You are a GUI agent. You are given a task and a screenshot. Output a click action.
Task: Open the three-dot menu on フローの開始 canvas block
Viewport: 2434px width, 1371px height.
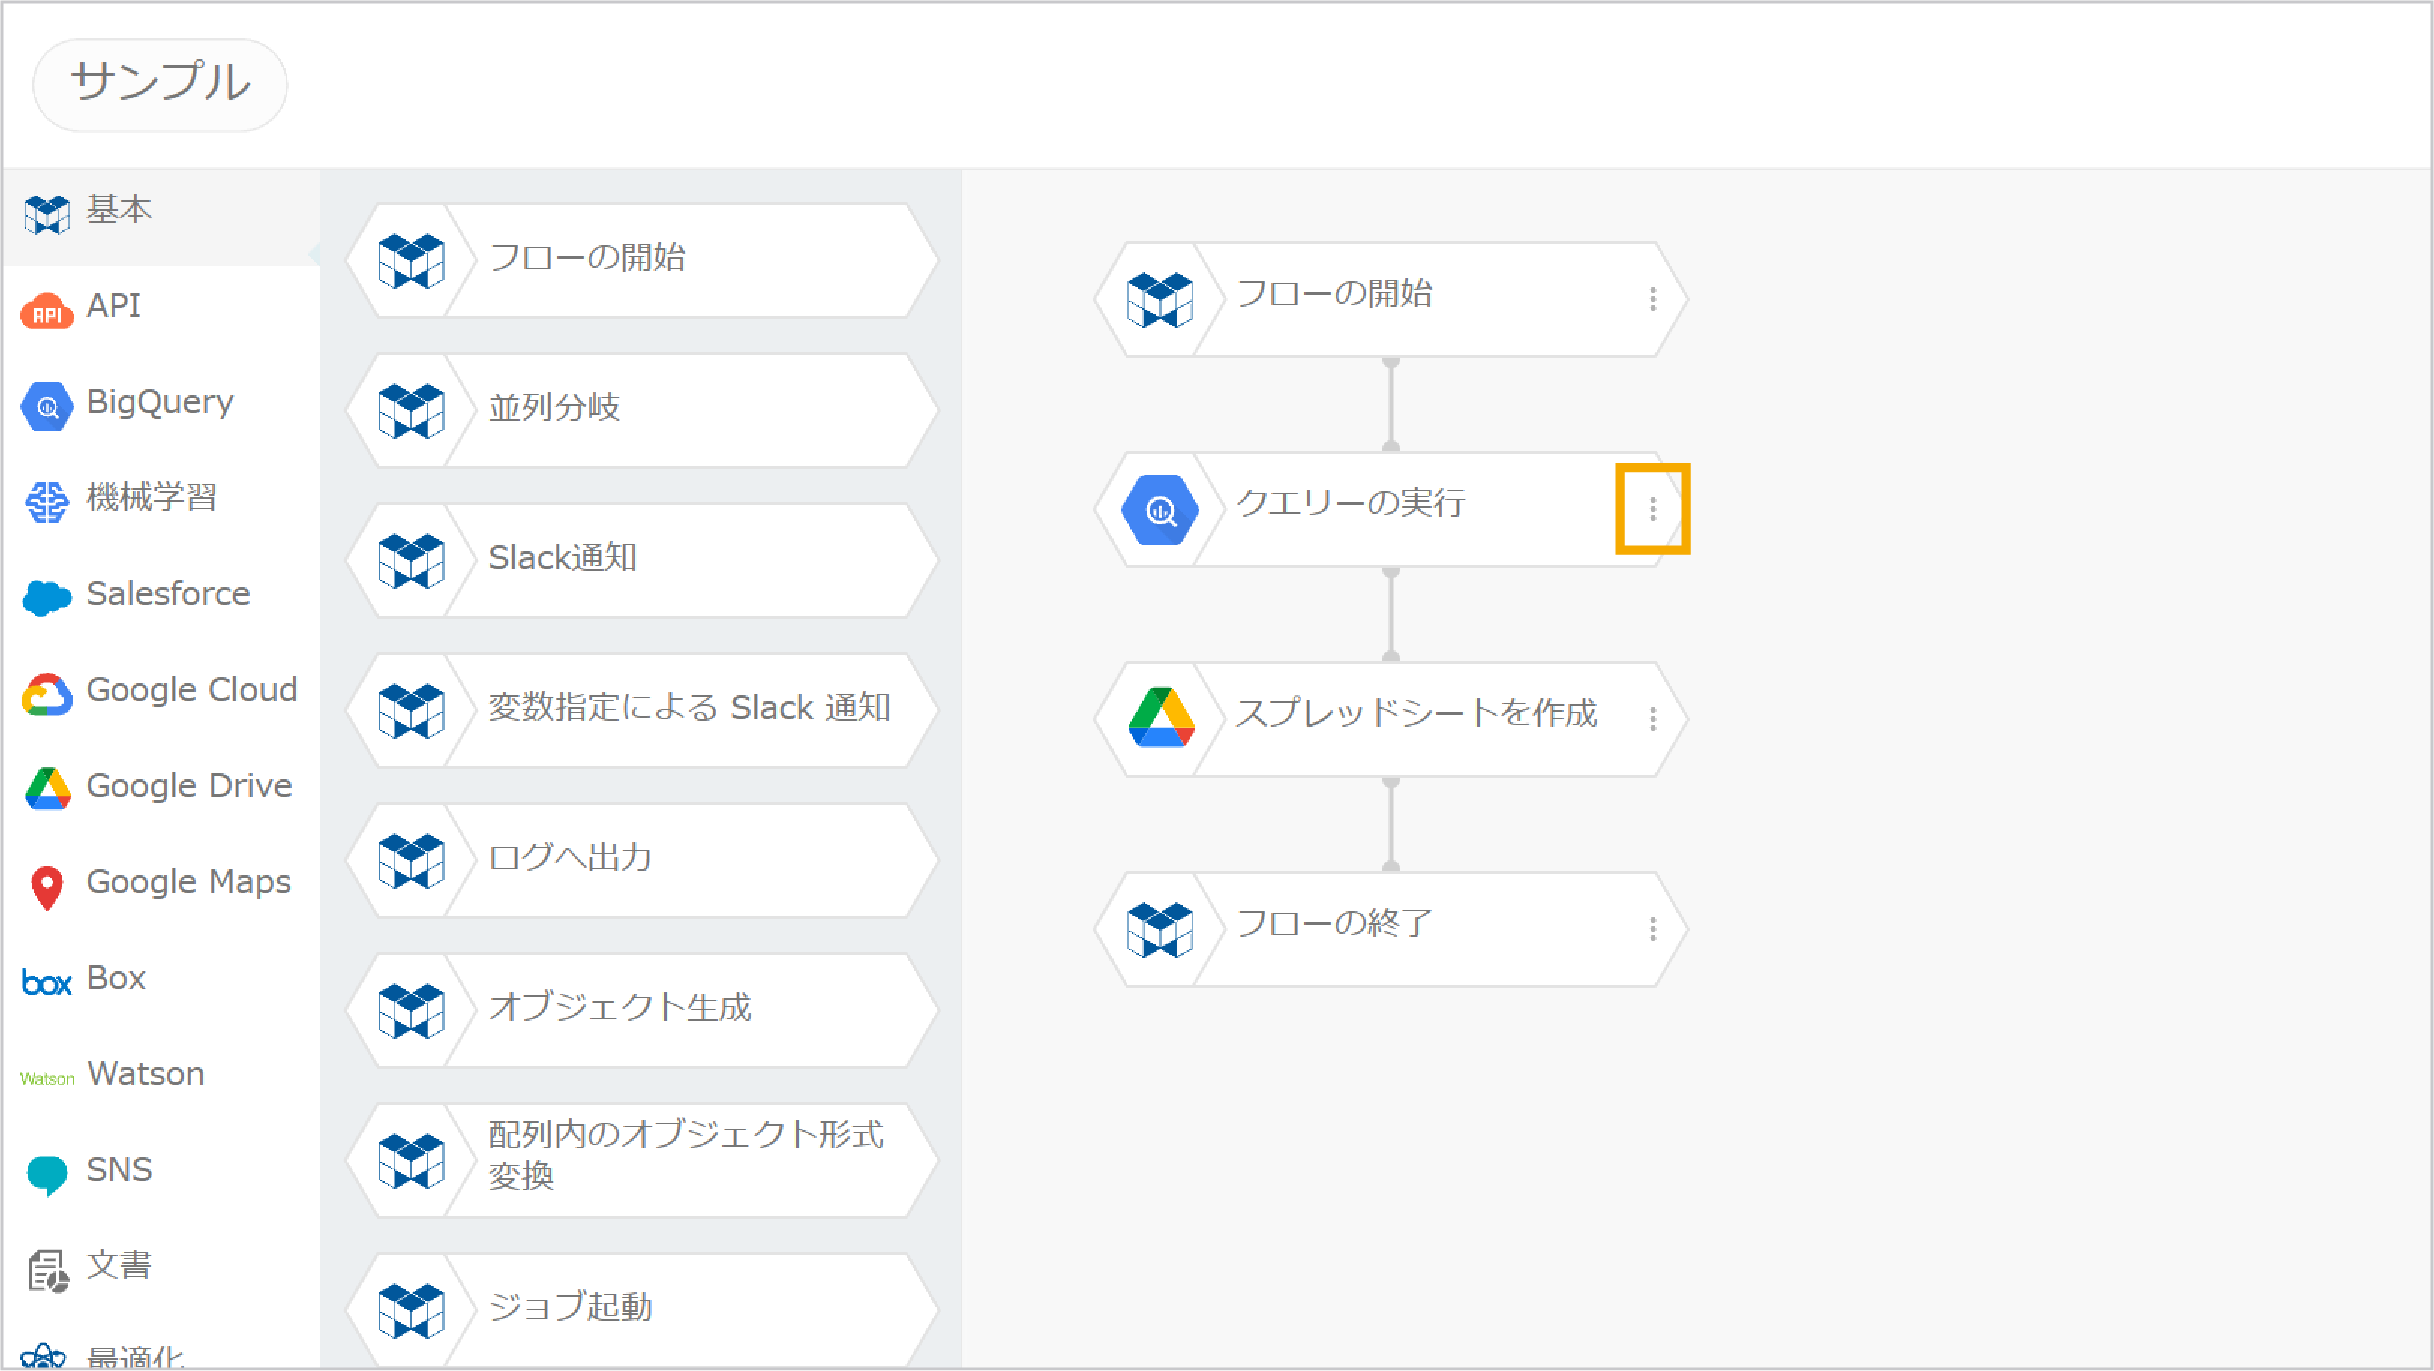[1653, 299]
